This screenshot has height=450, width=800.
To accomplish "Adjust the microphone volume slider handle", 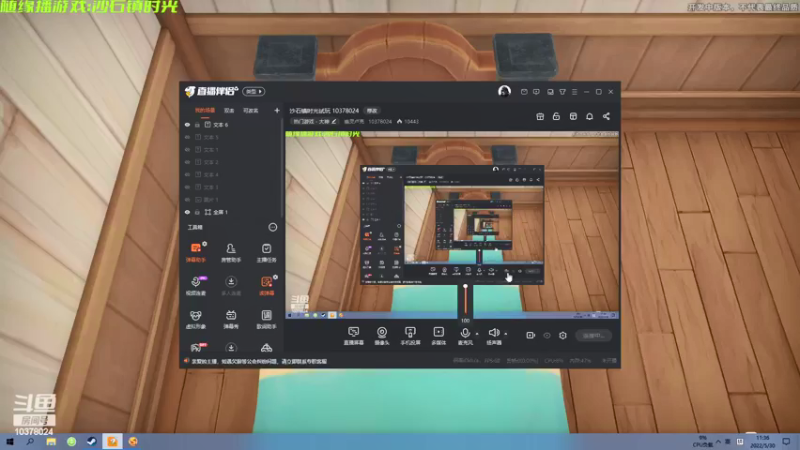I will point(465,287).
